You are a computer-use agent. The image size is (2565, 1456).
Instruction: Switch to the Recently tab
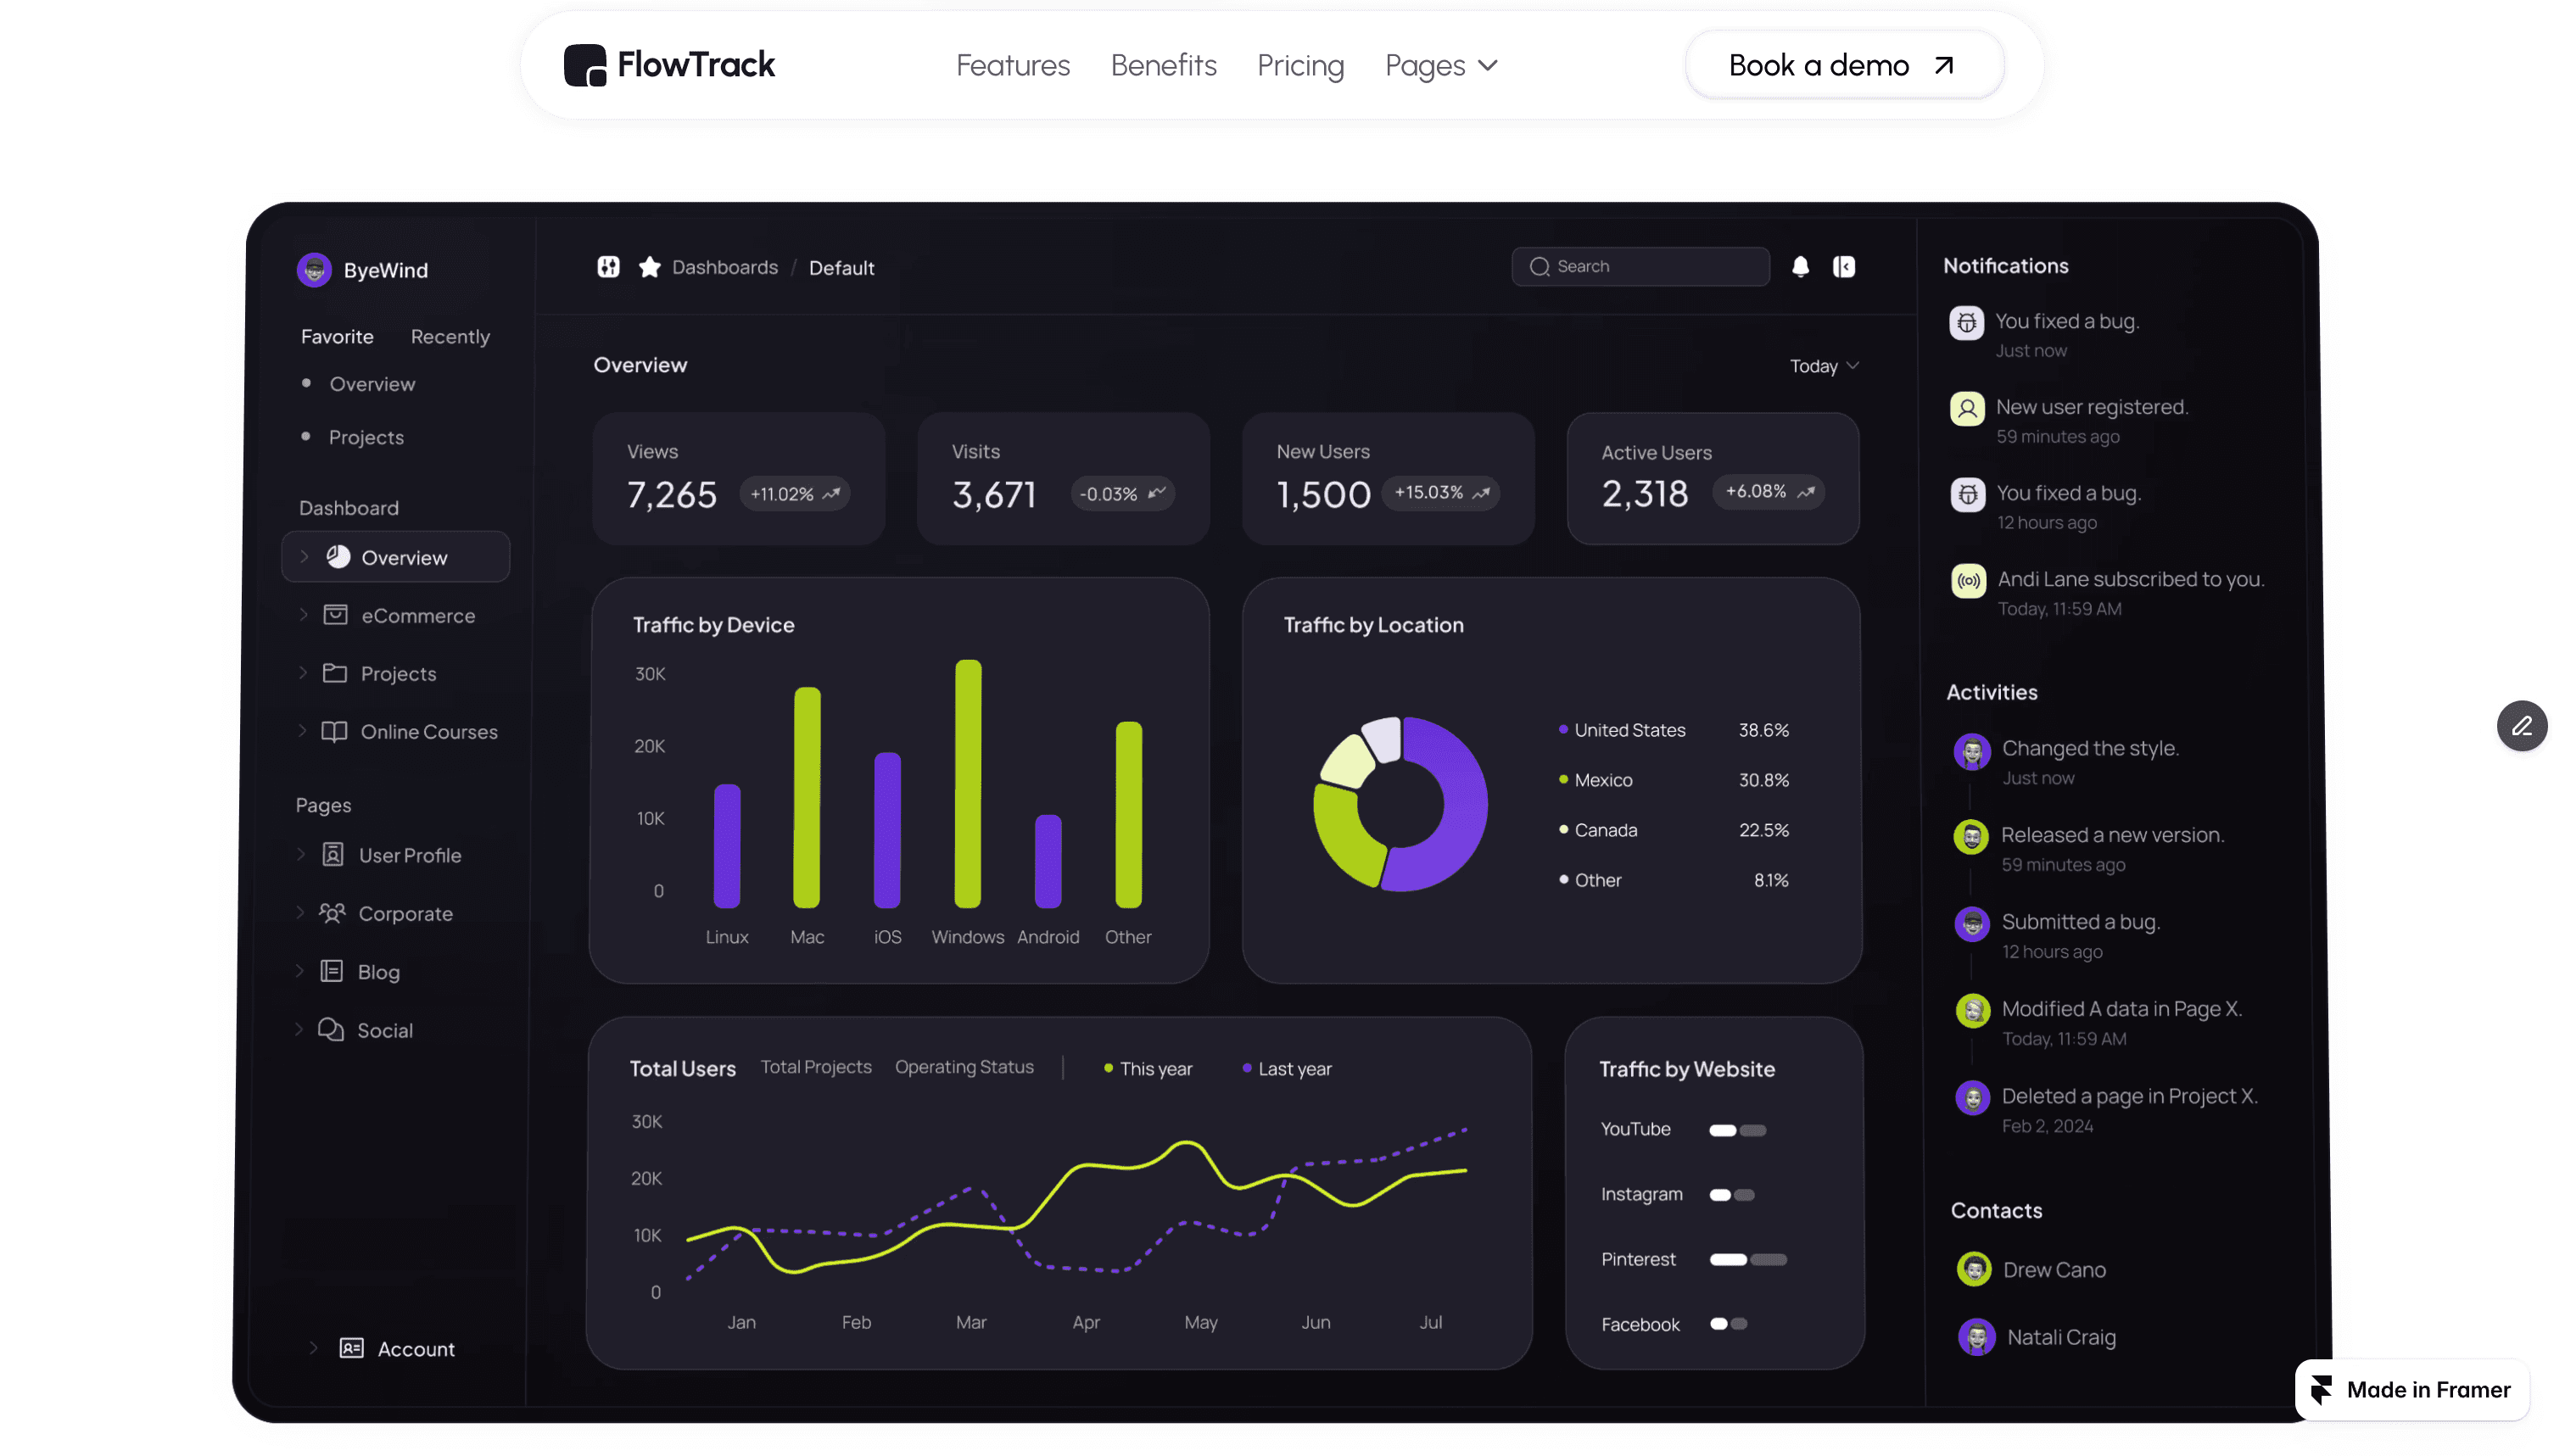pyautogui.click(x=450, y=337)
